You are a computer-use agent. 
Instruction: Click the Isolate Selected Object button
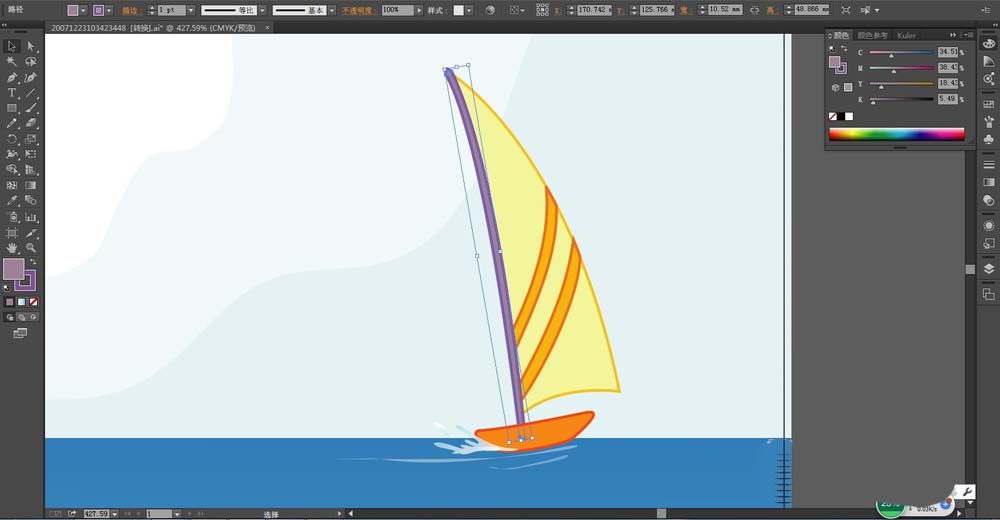(846, 10)
